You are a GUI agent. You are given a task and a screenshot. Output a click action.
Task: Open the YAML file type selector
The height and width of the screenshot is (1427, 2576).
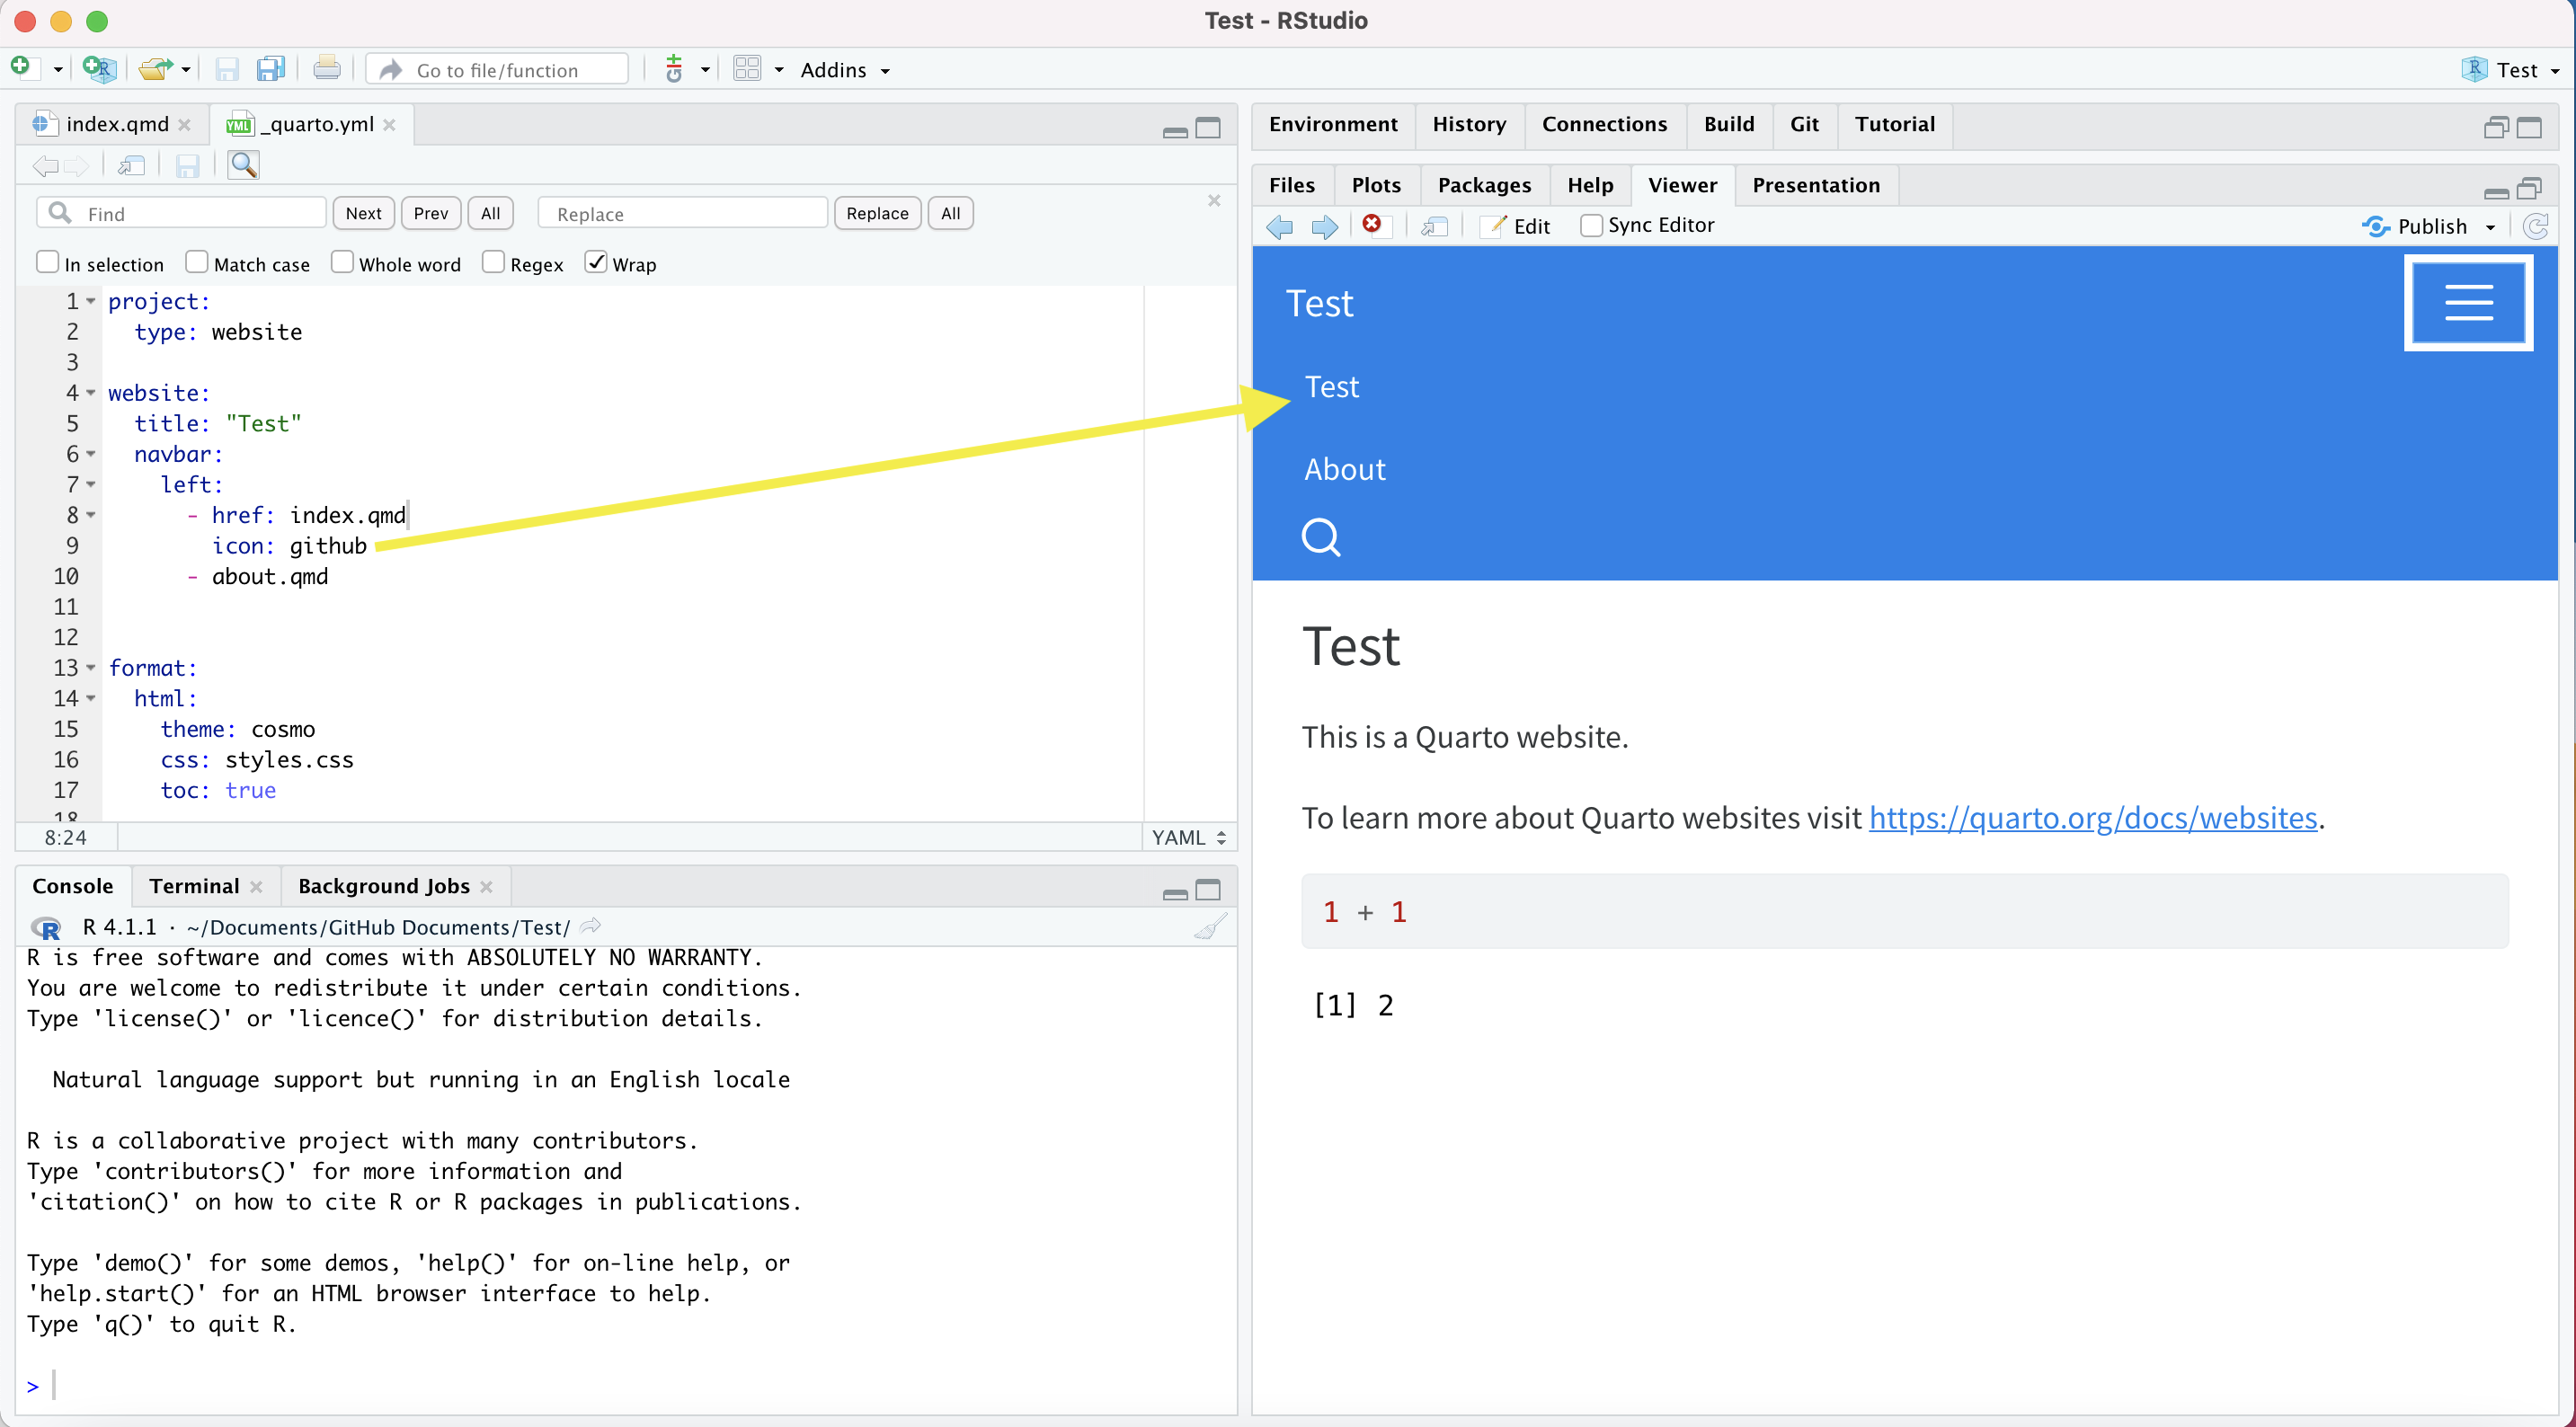1189,837
